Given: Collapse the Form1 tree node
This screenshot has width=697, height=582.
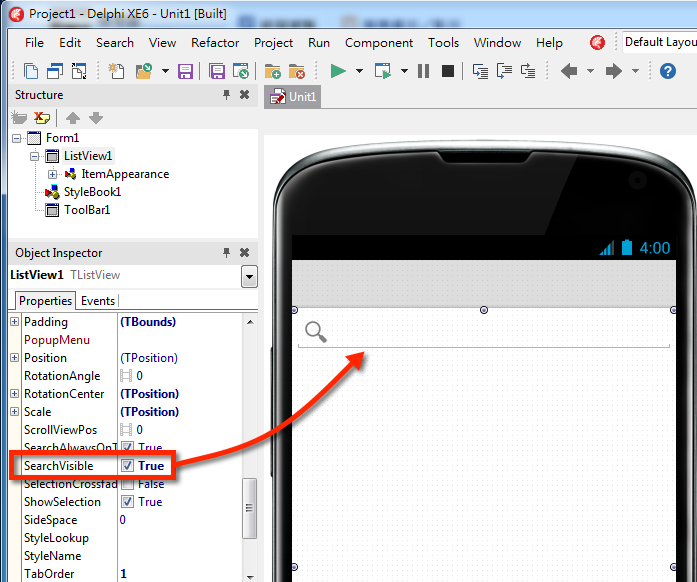Looking at the screenshot, I should 16,139.
